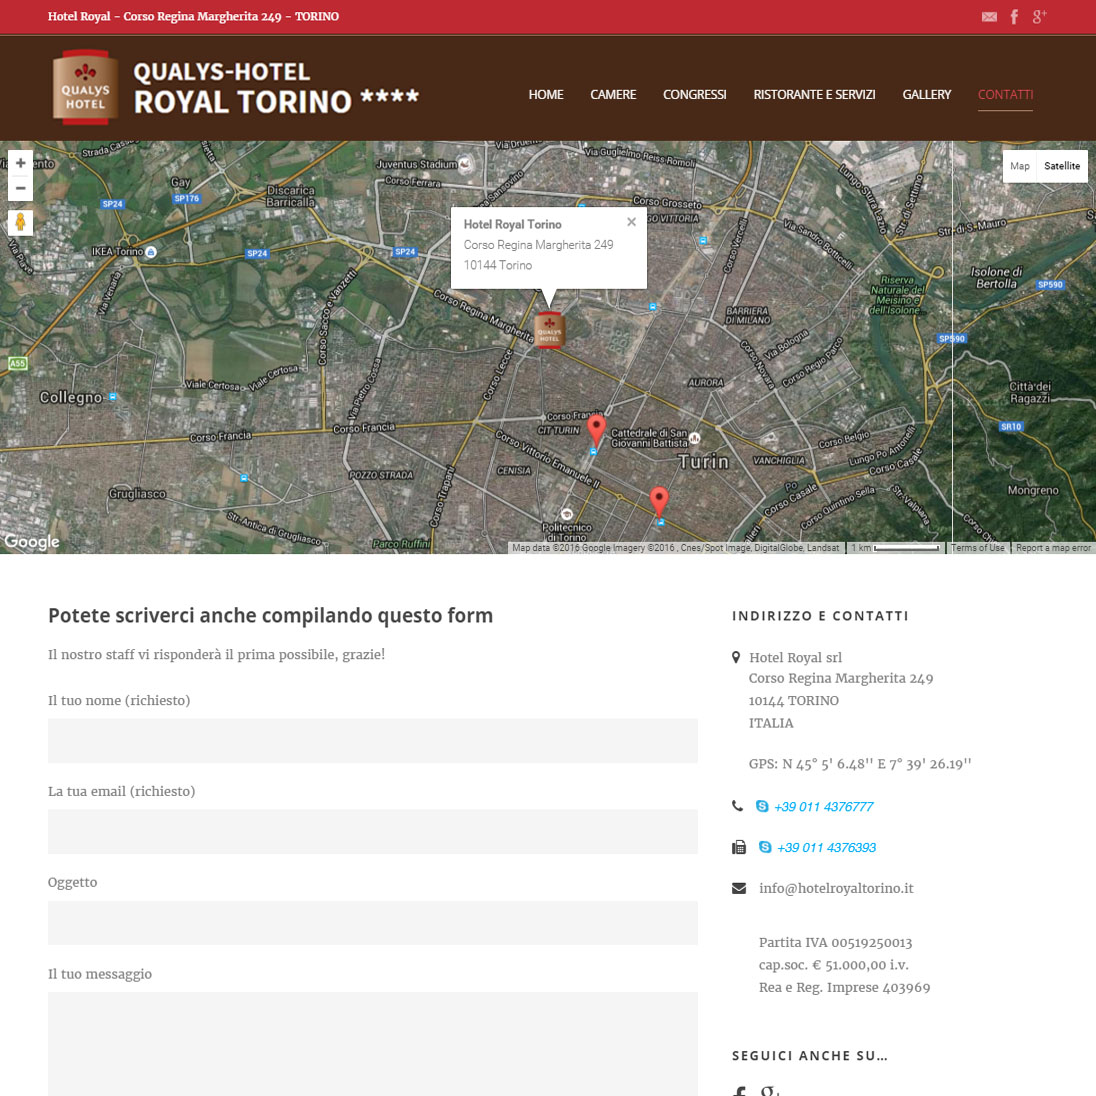The image size is (1096, 1096).
Task: Select the Street View pegman icon
Action: pos(21,222)
